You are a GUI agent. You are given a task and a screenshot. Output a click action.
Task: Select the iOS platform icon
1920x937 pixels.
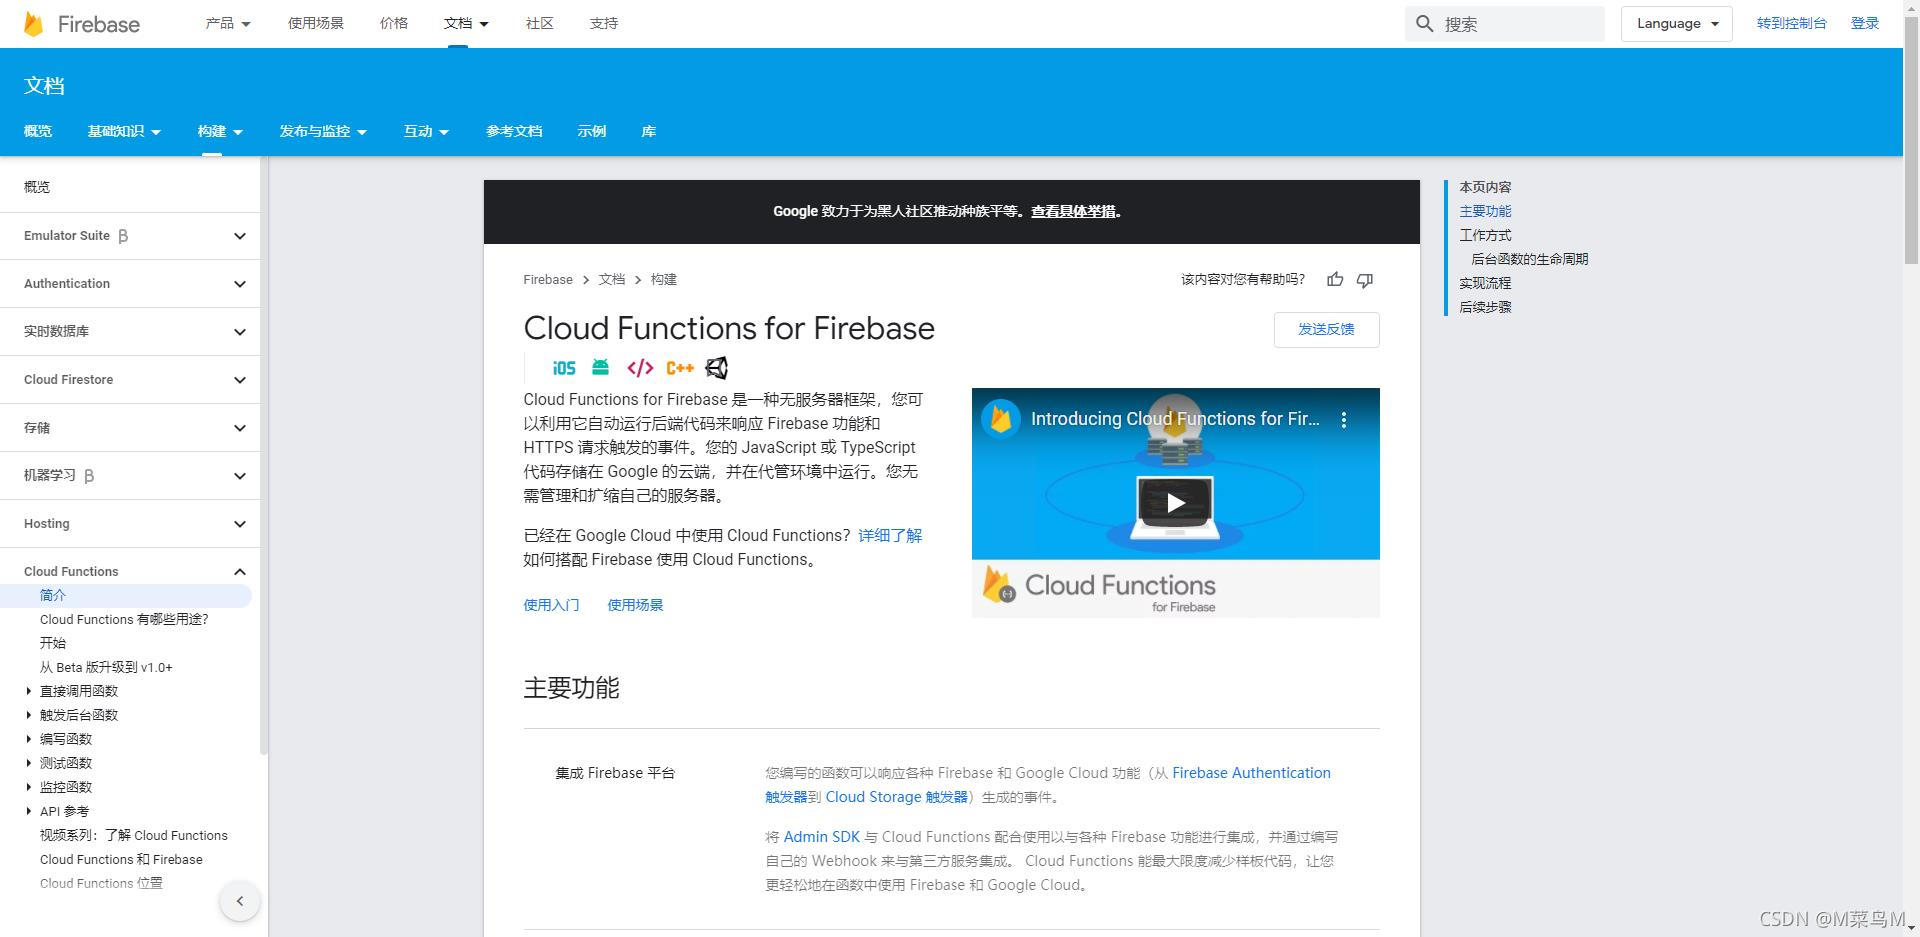[564, 368]
